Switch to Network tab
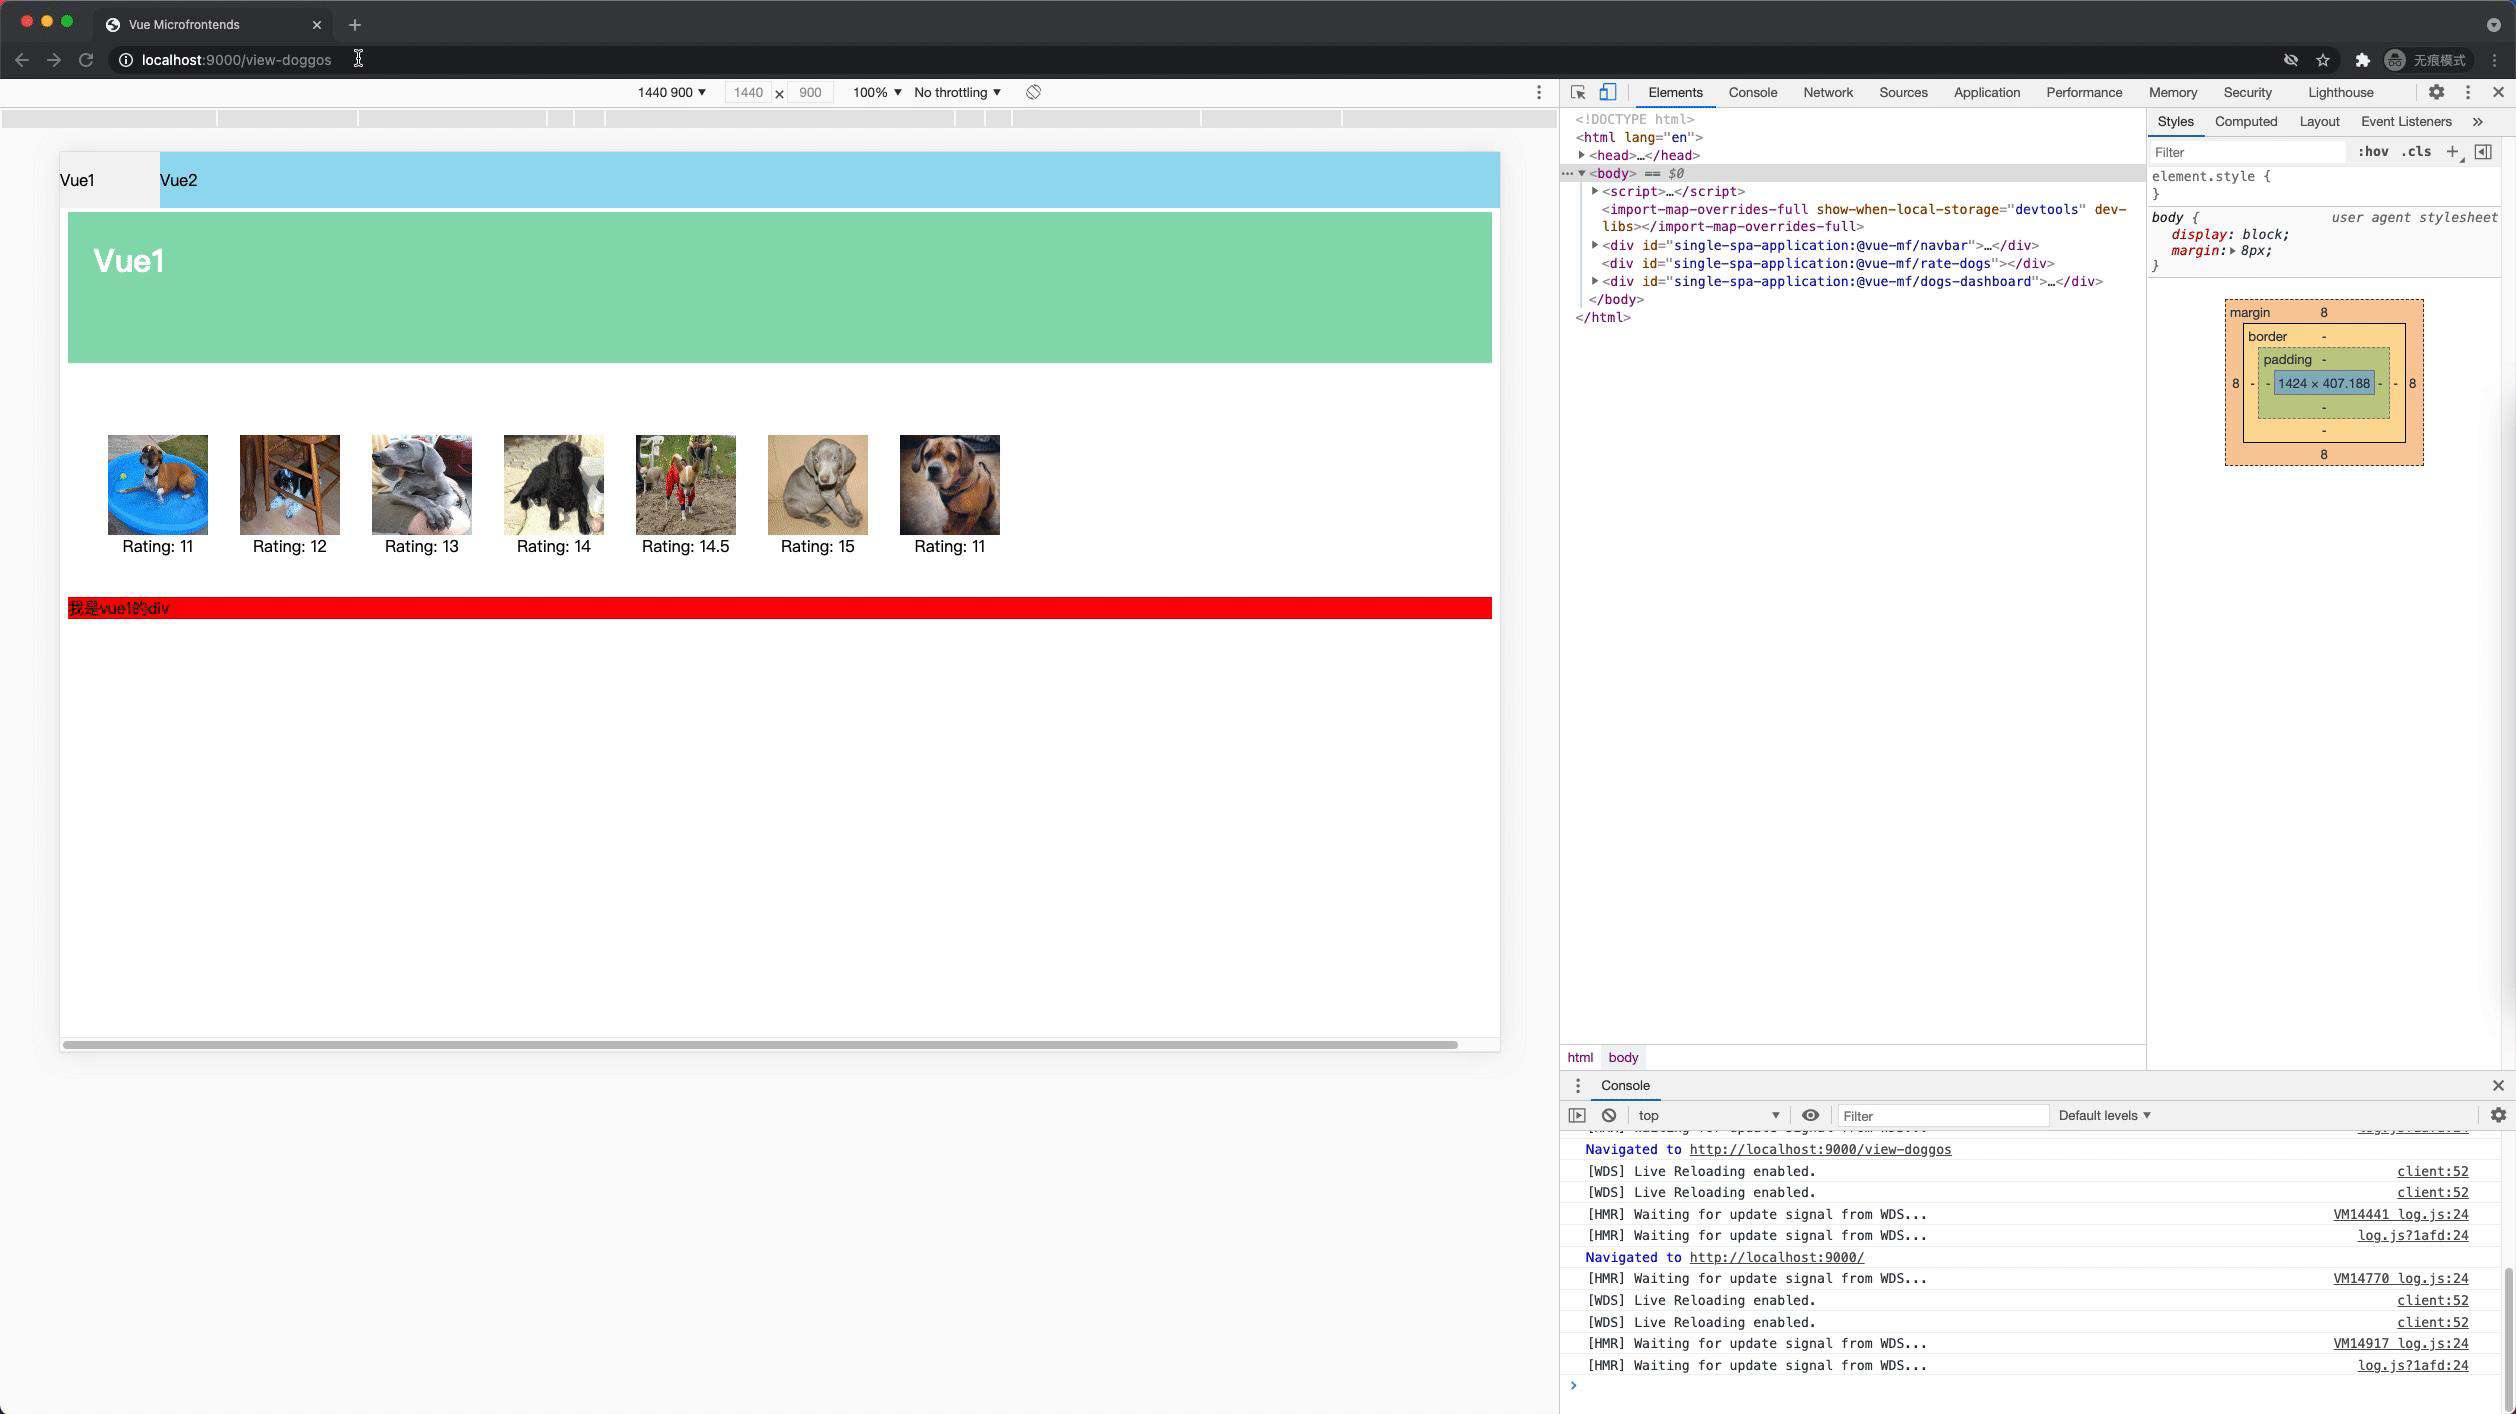 (1828, 92)
